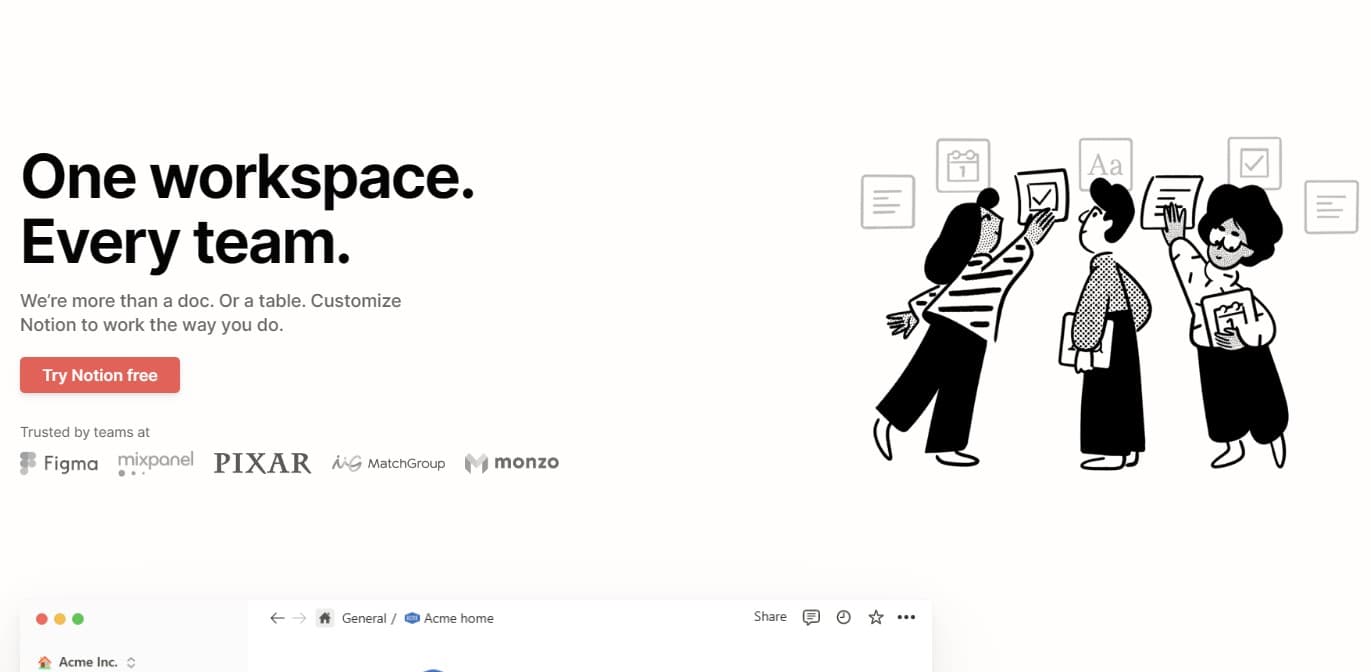Click the Try Notion free button

coord(100,375)
